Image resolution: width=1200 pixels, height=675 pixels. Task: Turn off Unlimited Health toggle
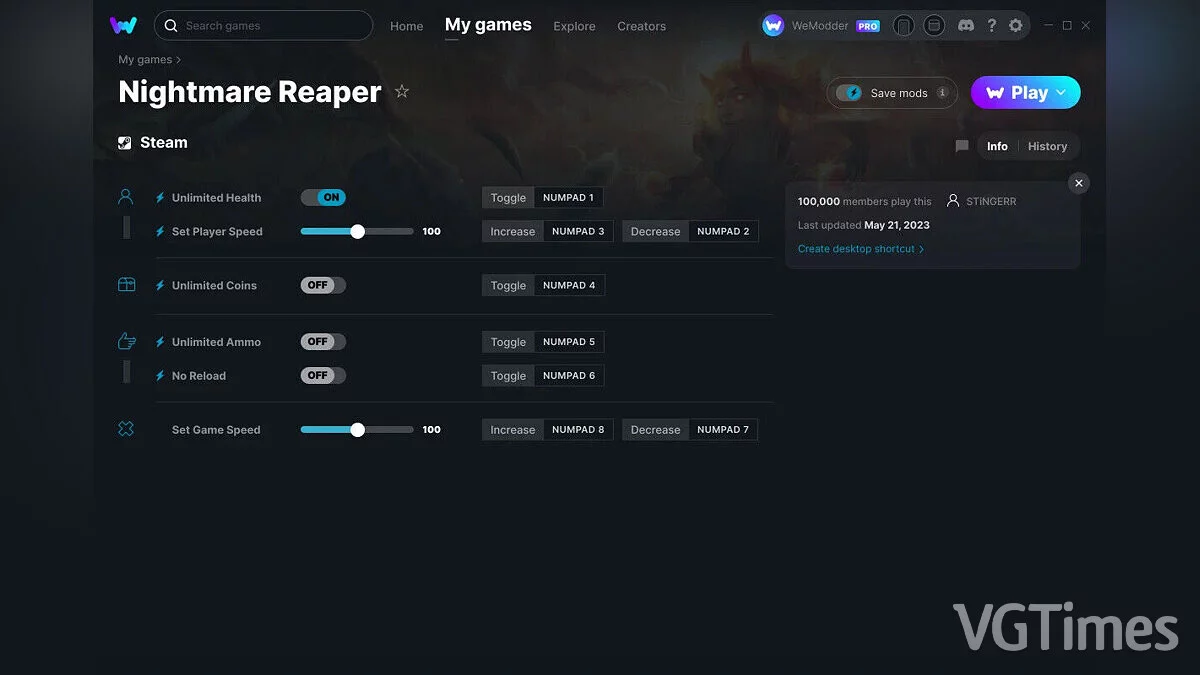[x=323, y=197]
